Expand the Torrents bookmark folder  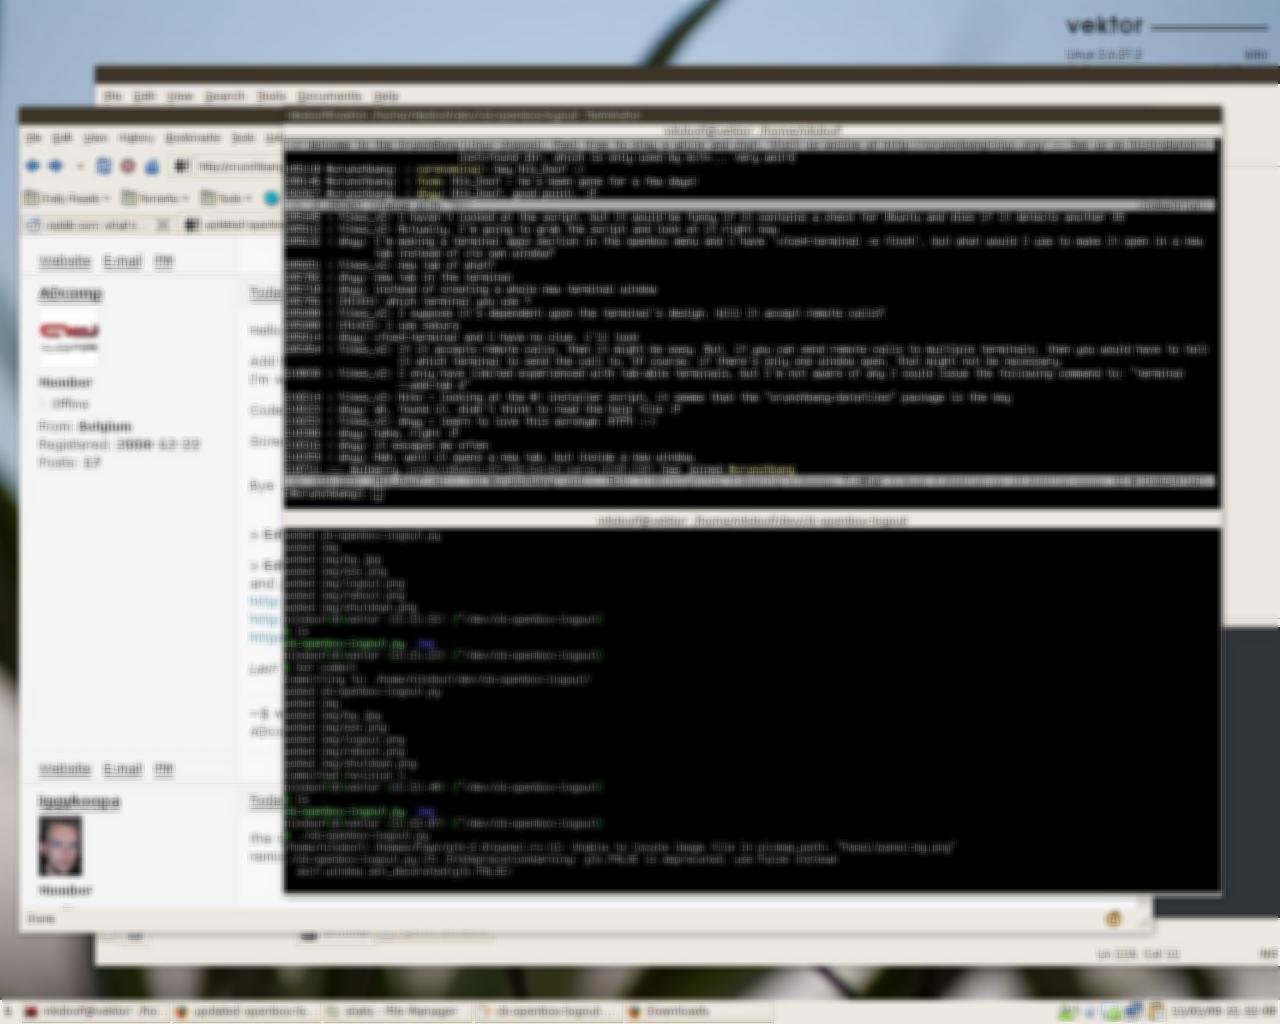(x=156, y=198)
